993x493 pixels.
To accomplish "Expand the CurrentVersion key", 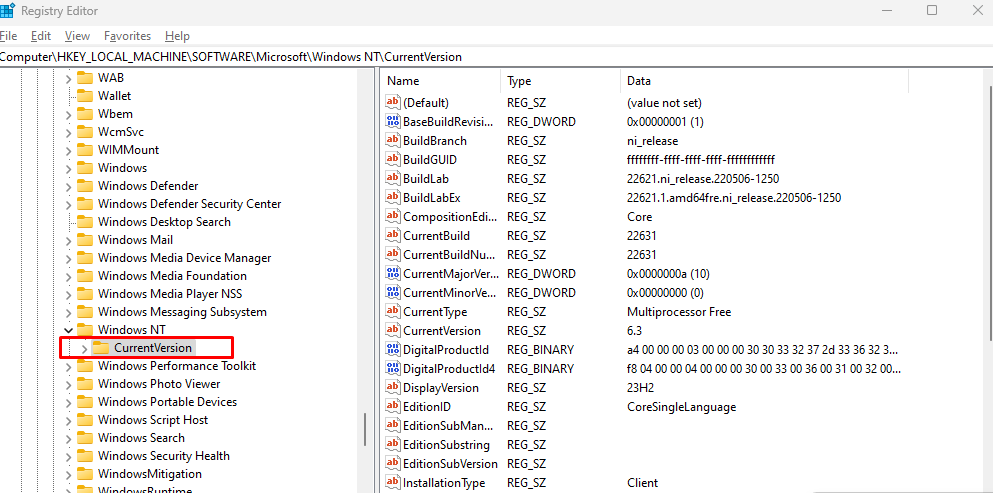I will tap(84, 348).
